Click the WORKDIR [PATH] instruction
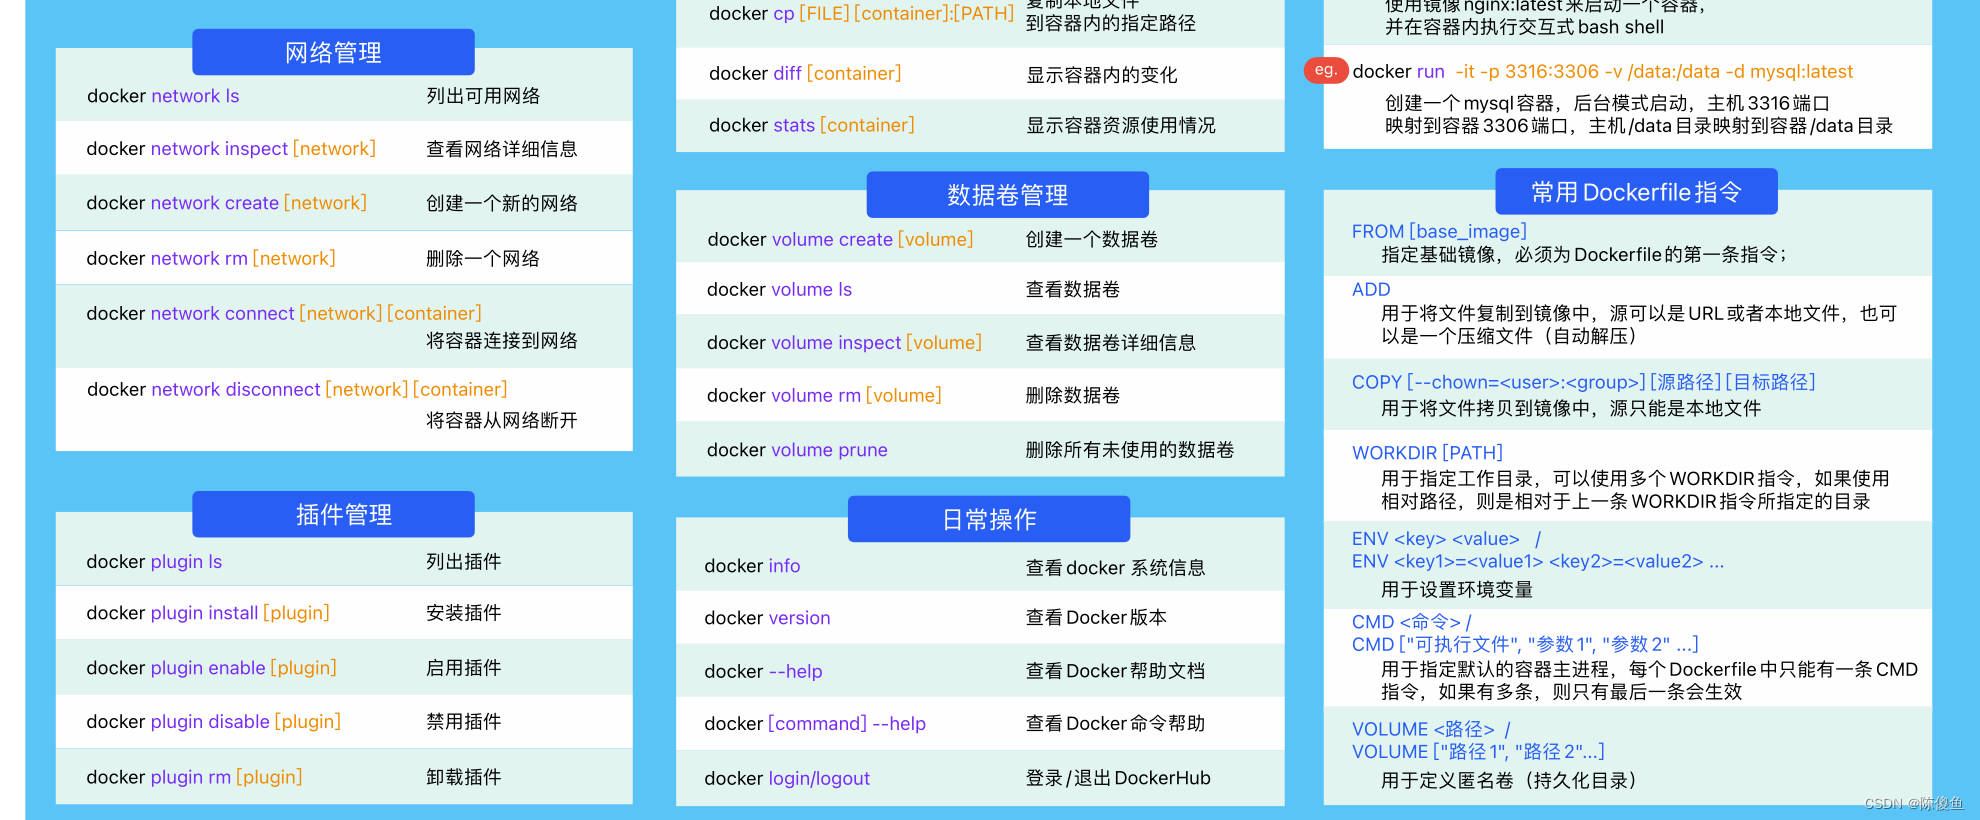This screenshot has height=820, width=1980. [x=1427, y=453]
